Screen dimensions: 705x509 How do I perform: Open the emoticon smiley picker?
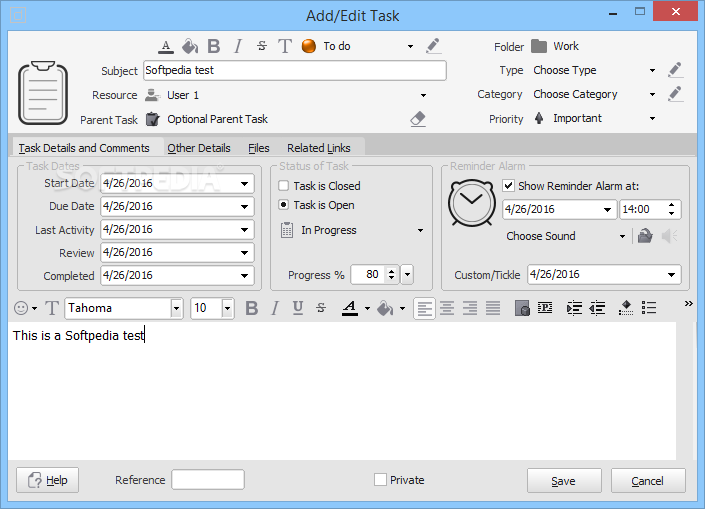point(21,308)
